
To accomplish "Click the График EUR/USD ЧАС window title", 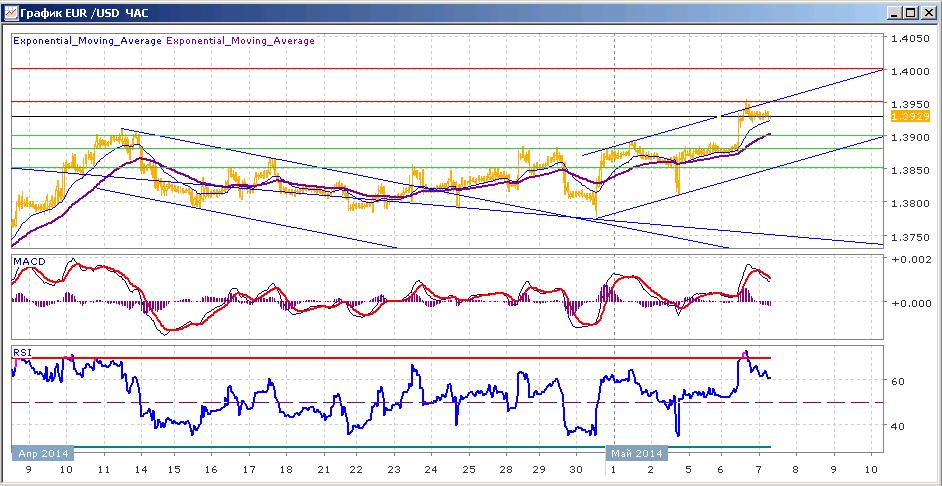I will tap(84, 13).
